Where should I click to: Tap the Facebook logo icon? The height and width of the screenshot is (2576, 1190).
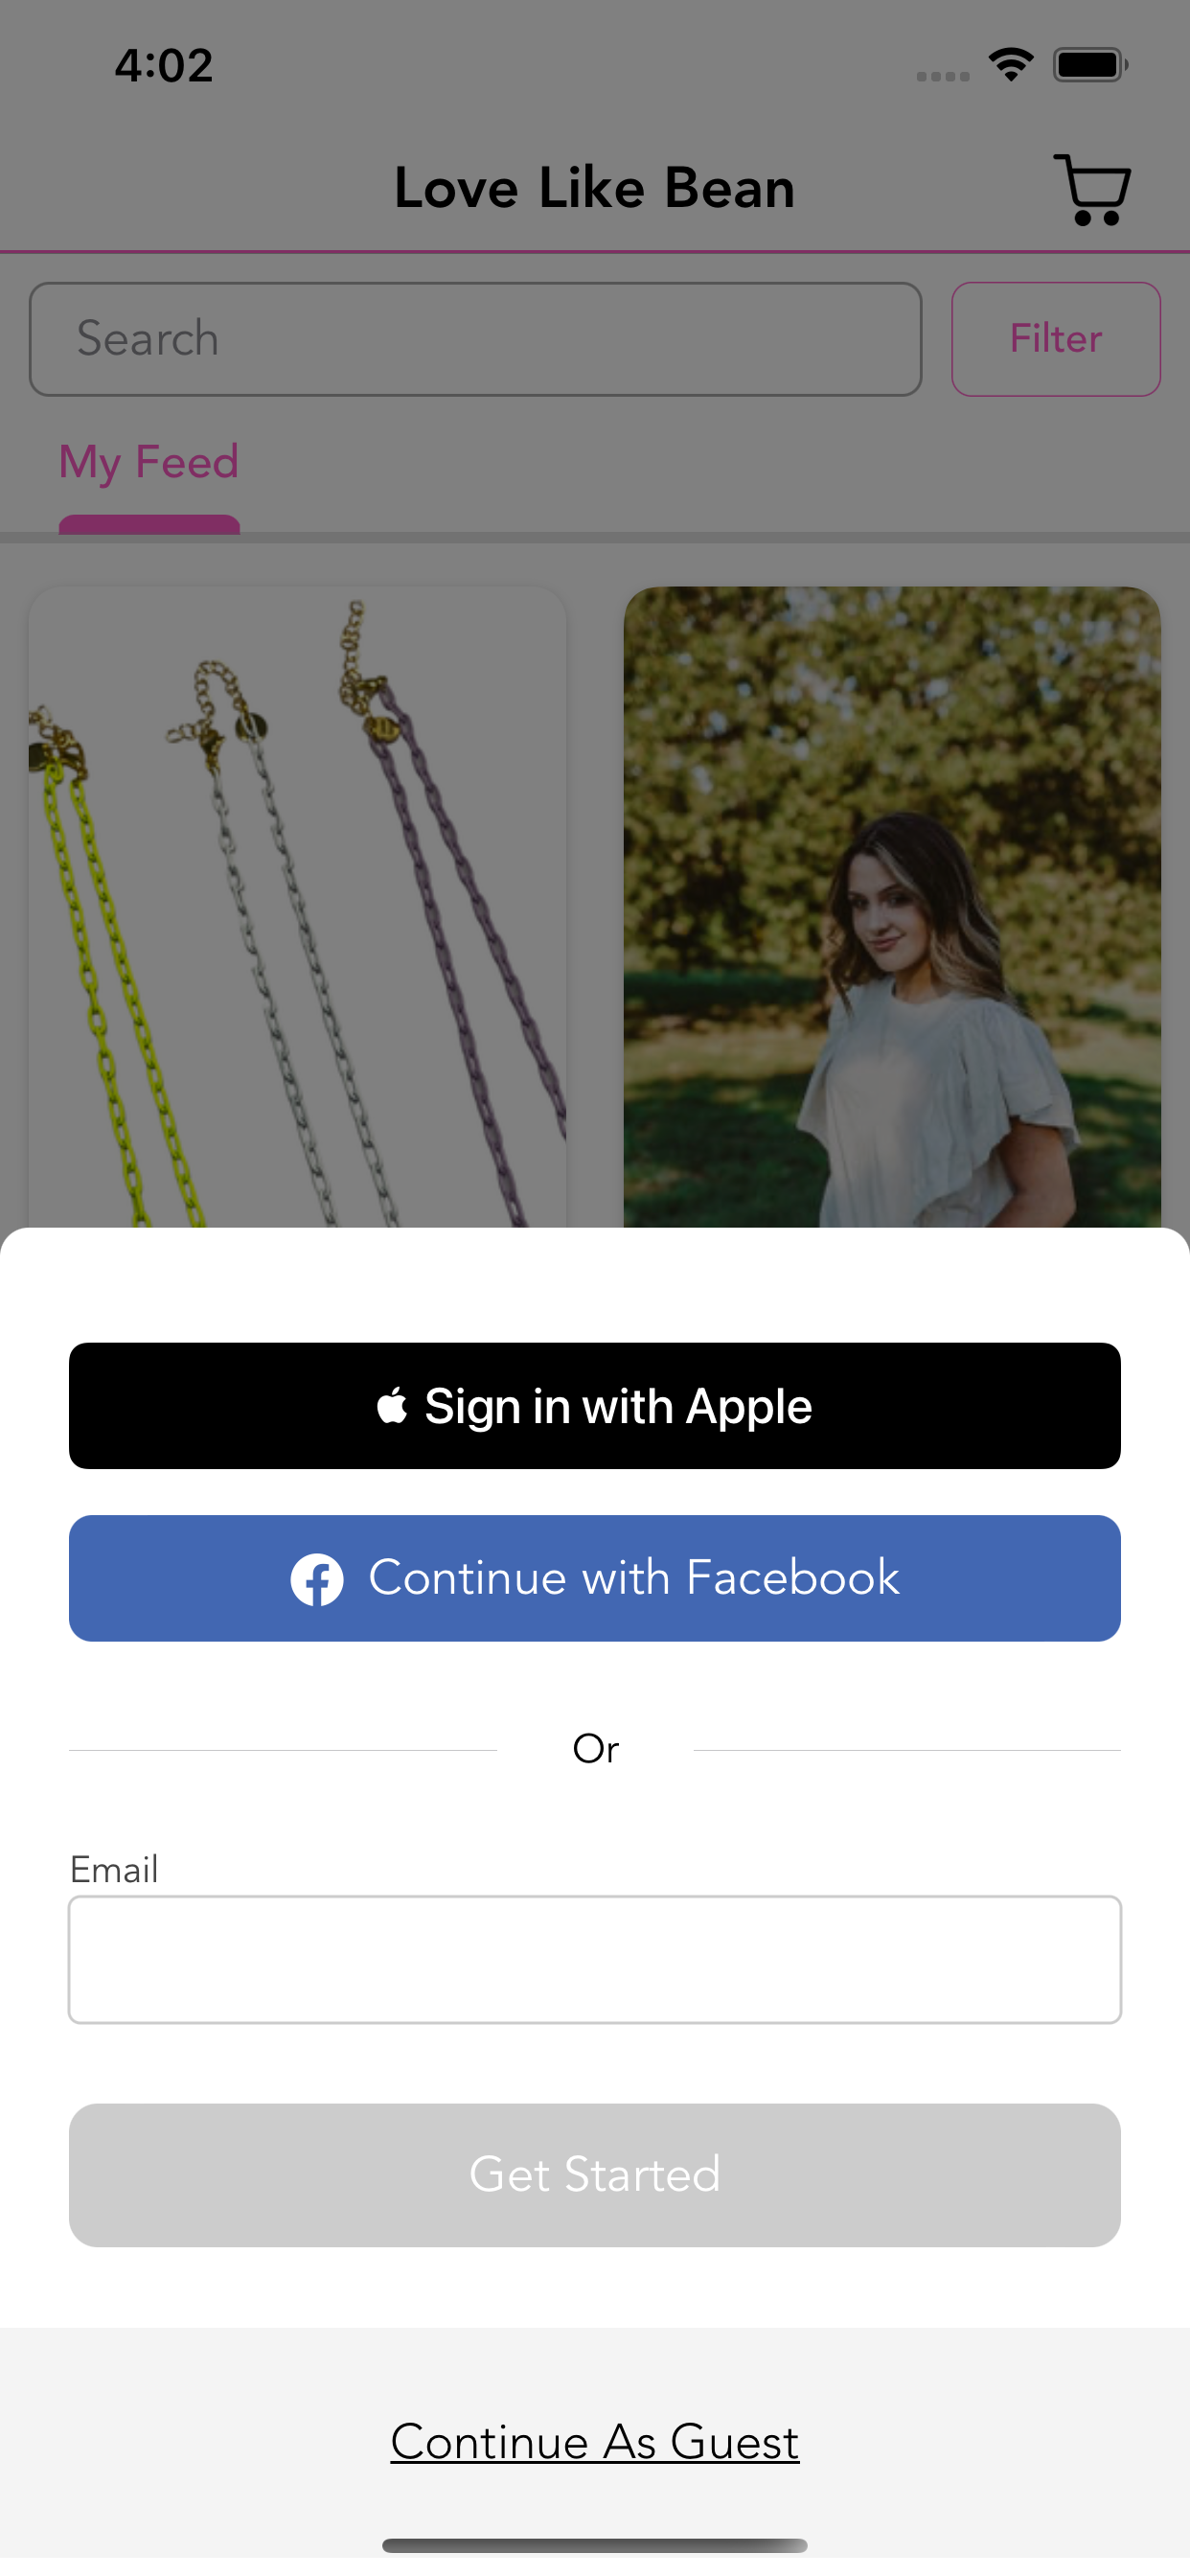[317, 1579]
